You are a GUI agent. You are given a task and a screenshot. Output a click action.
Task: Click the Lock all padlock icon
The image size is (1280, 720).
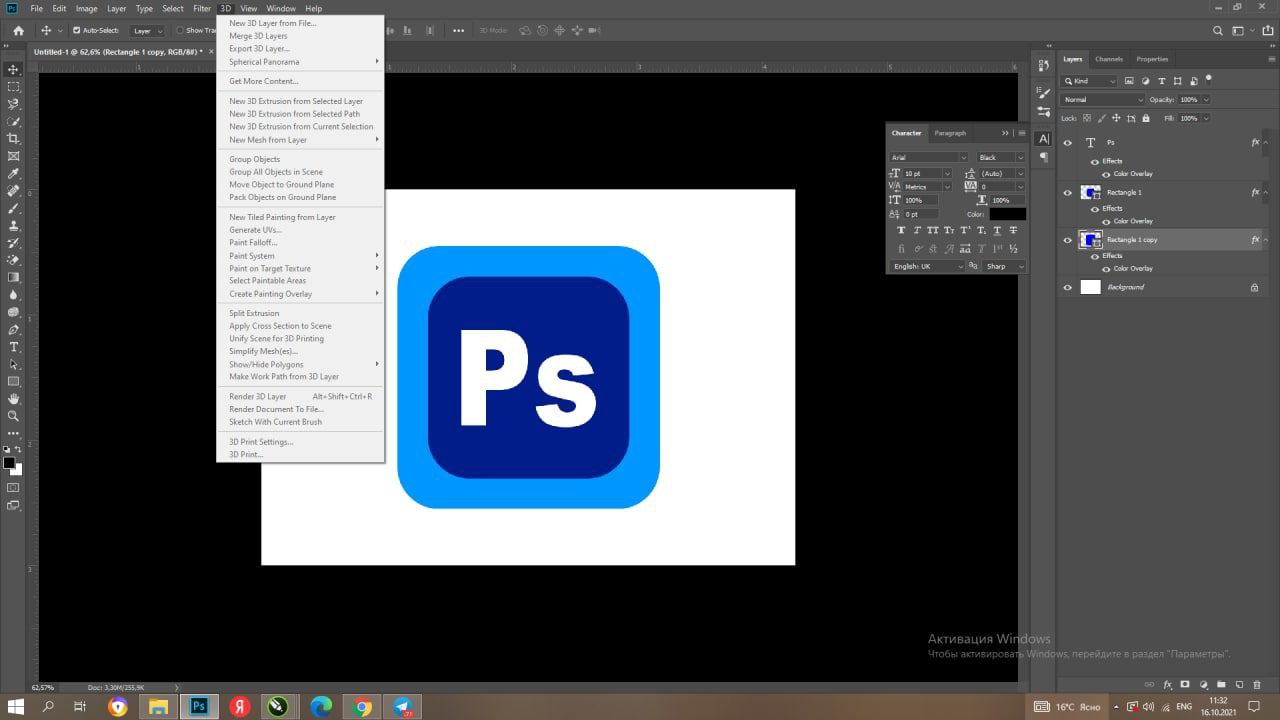point(1146,118)
